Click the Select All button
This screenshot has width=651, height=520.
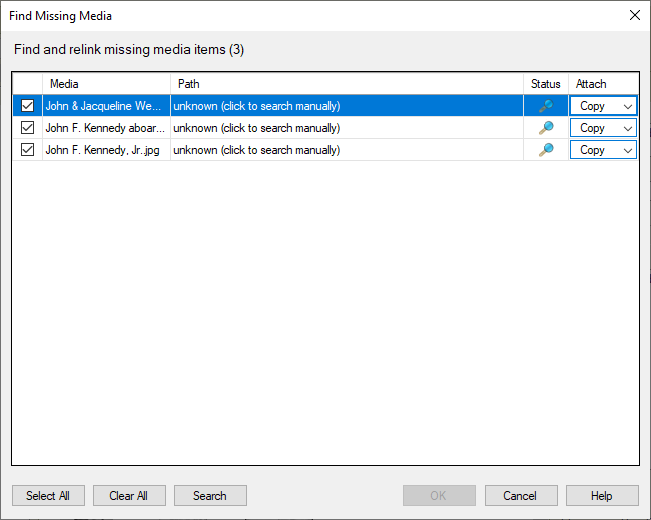pos(48,495)
